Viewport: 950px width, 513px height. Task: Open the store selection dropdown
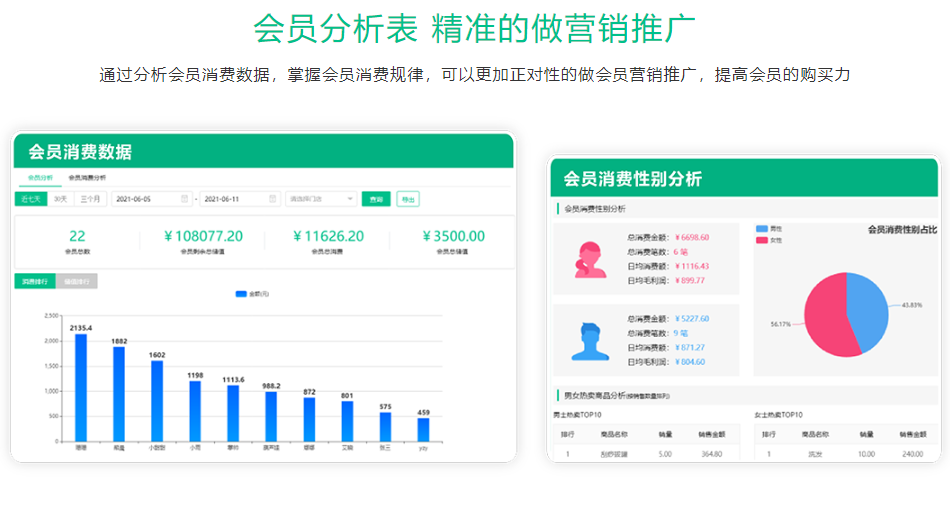coord(320,199)
